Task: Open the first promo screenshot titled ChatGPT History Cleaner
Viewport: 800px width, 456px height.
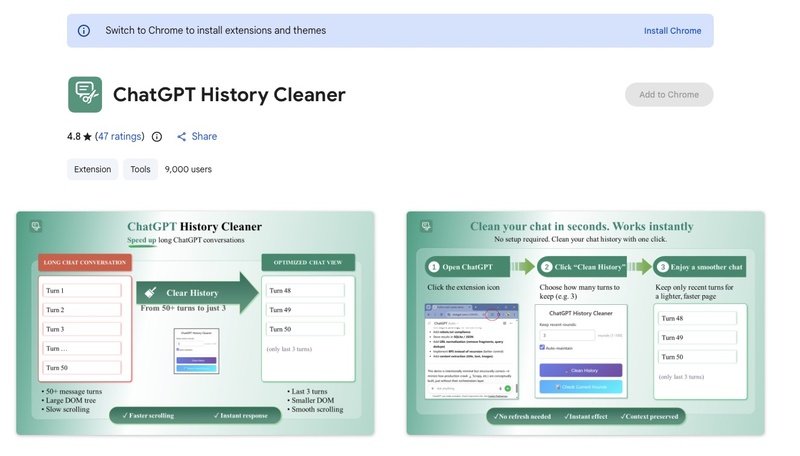Action: tap(195, 323)
